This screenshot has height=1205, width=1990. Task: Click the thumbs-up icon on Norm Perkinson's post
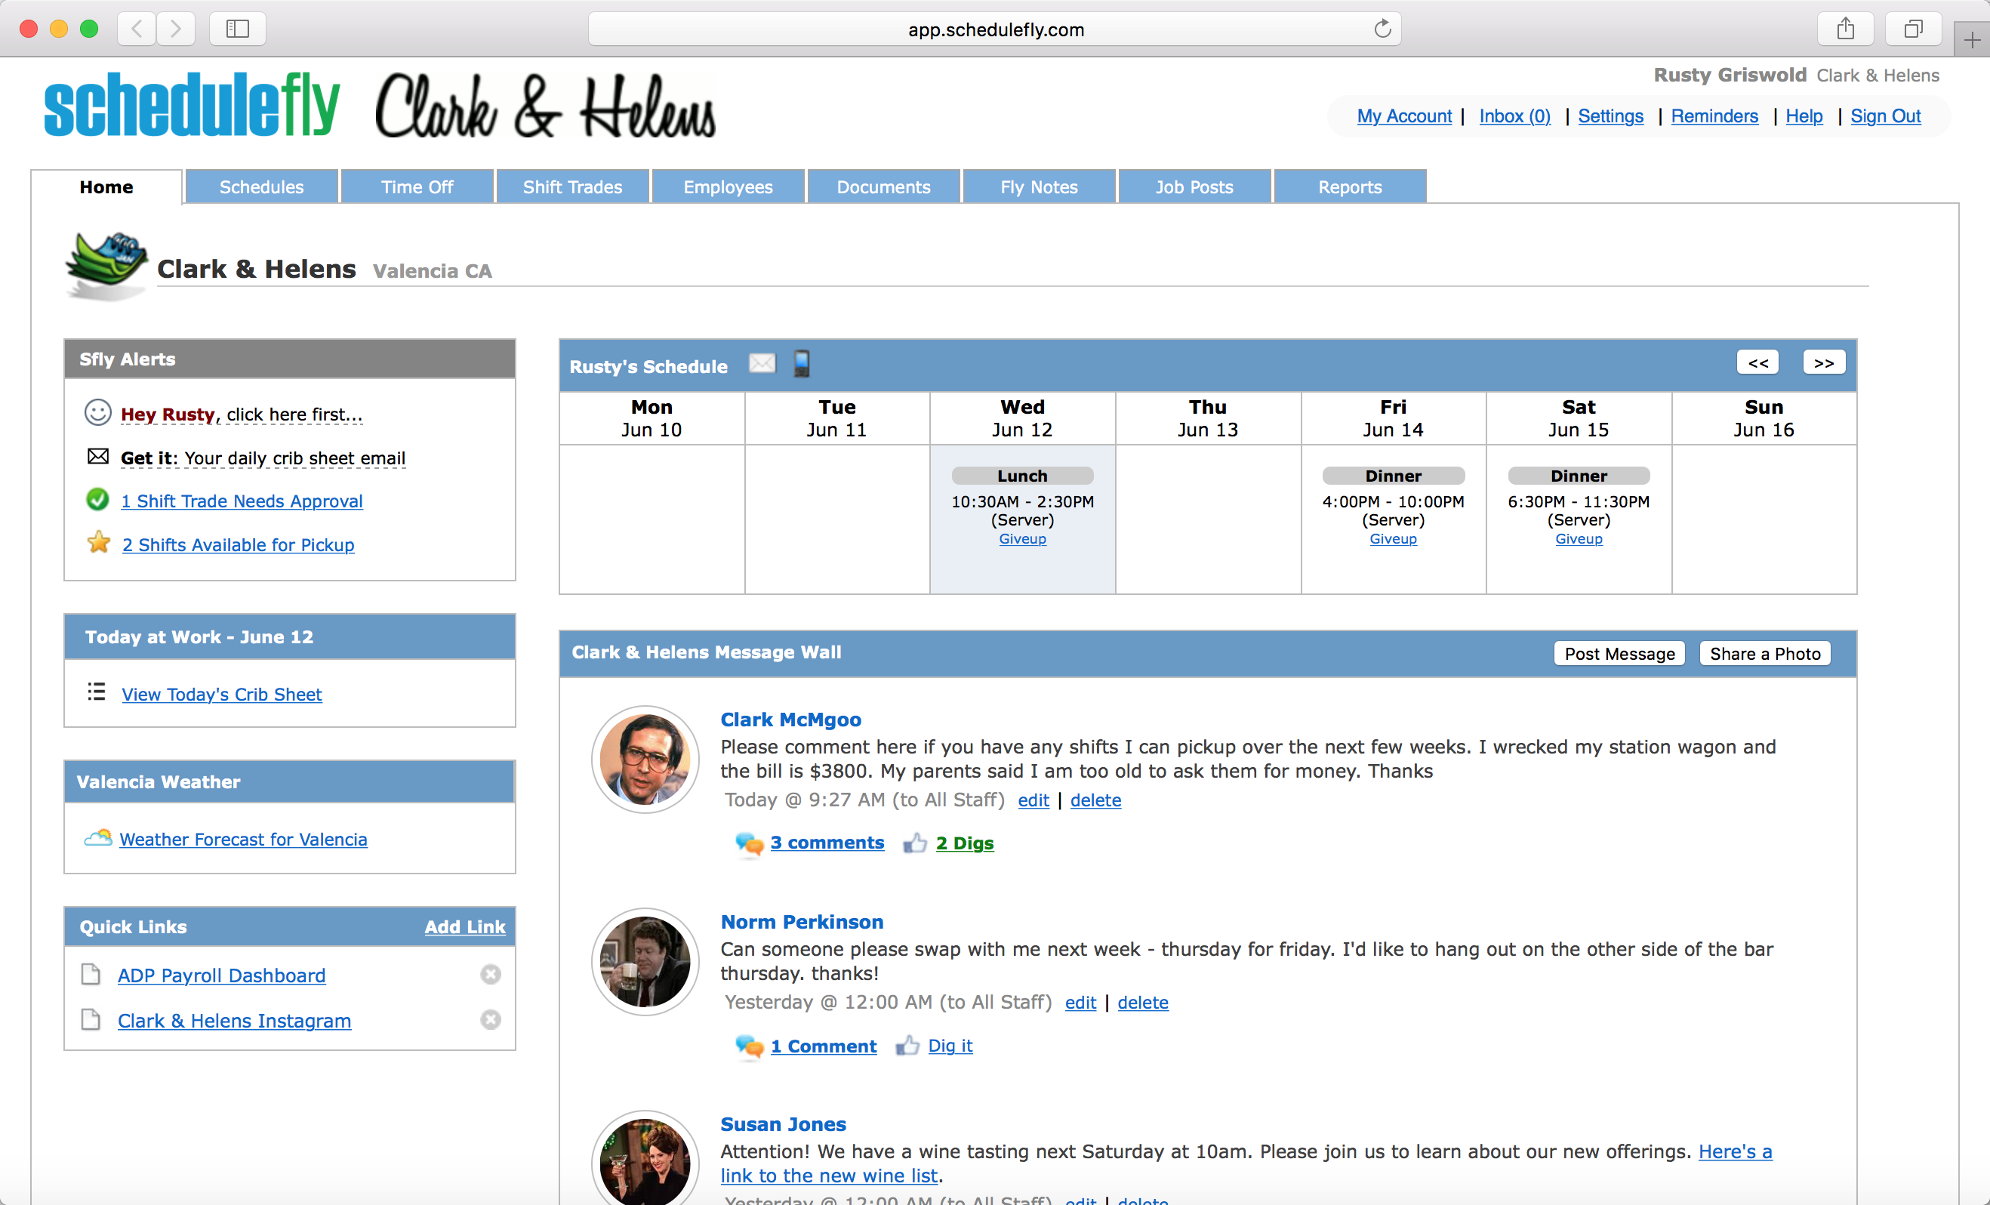point(908,1046)
